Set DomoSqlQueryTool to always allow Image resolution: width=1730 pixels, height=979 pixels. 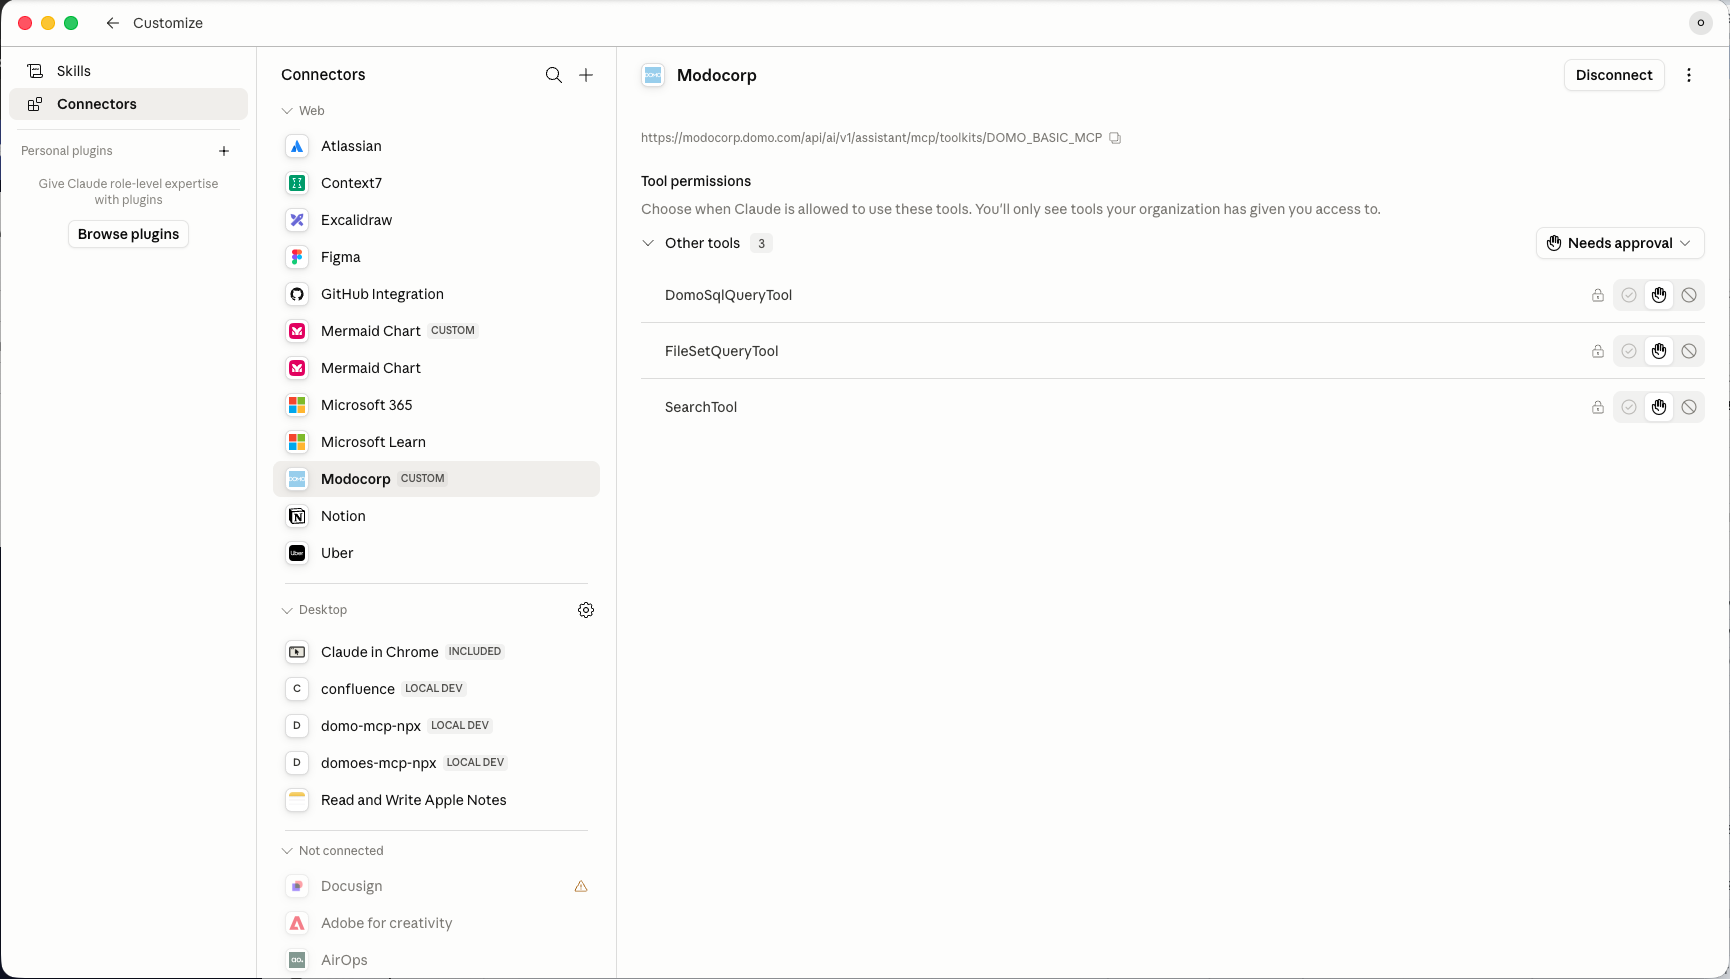point(1629,295)
